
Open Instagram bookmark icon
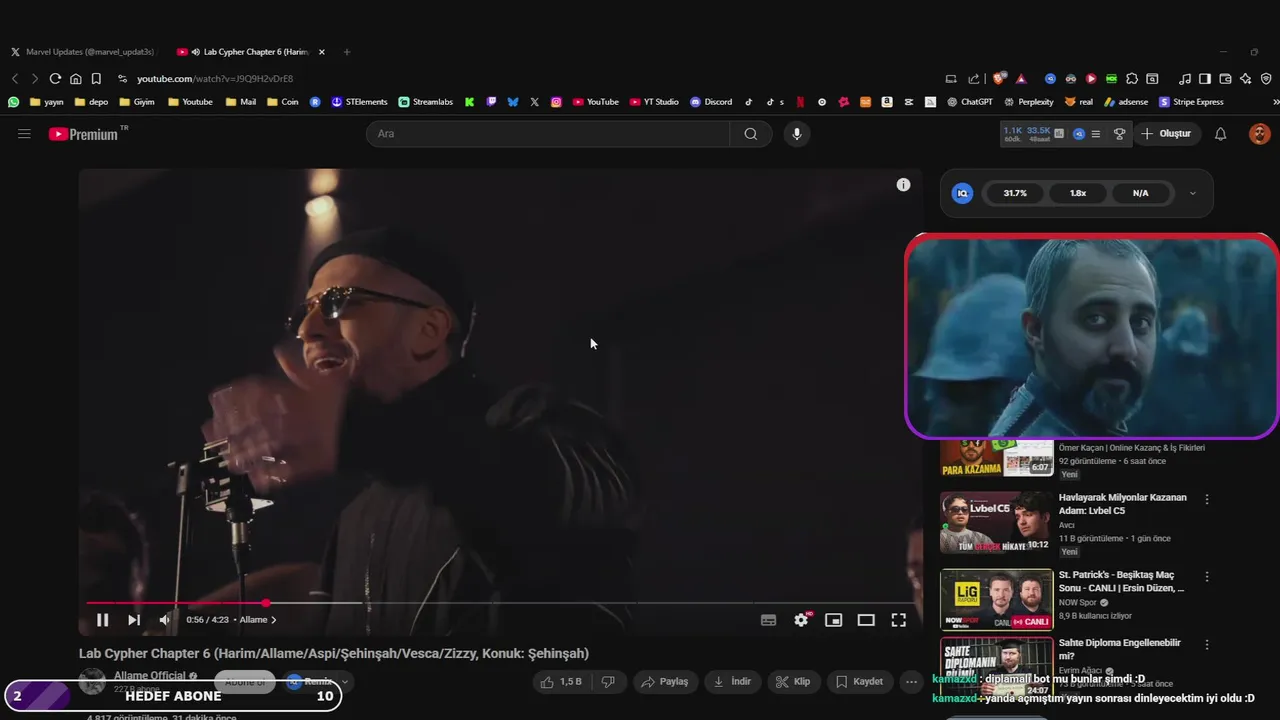(556, 102)
